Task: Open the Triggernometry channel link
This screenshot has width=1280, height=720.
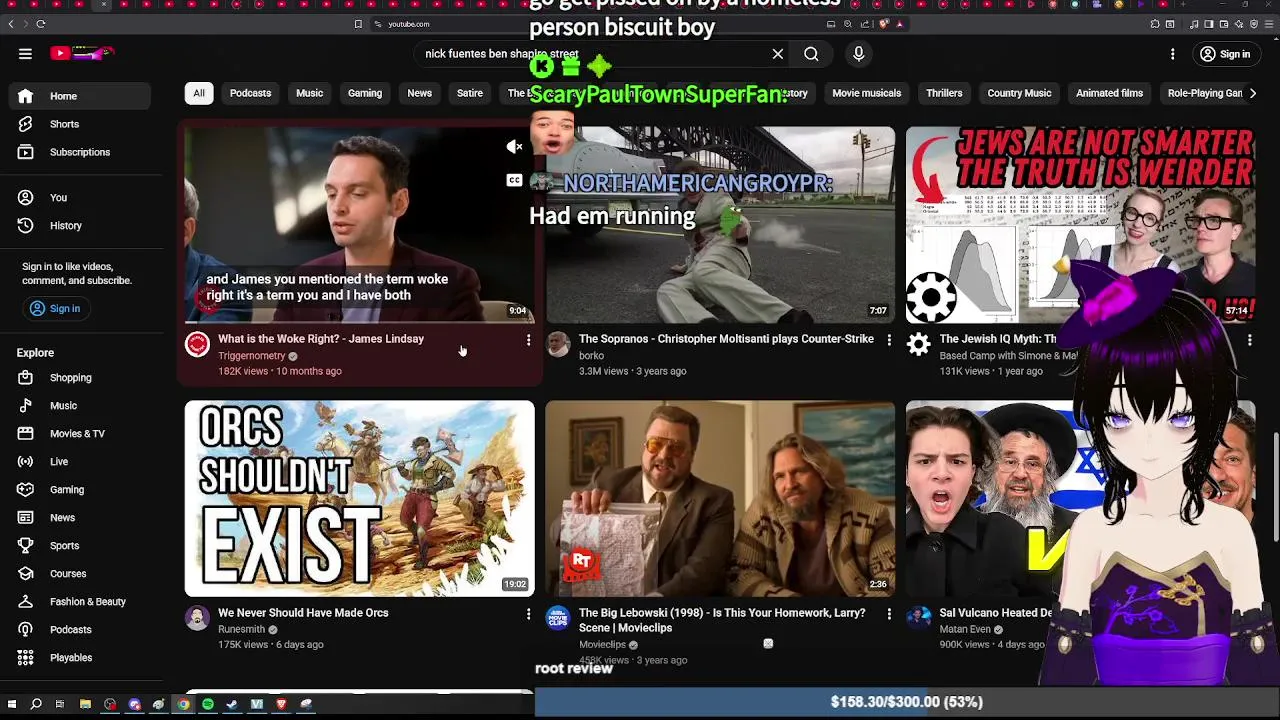Action: pos(252,356)
